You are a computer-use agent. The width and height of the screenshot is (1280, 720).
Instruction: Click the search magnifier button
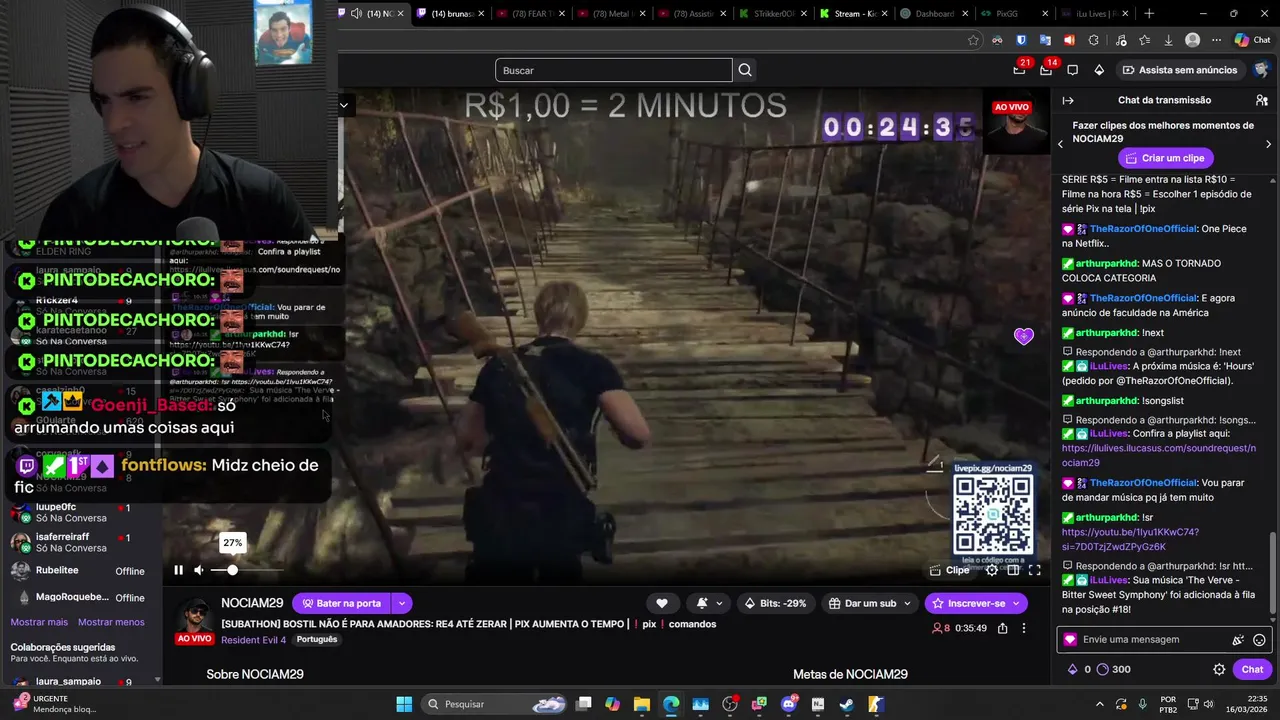tap(745, 70)
